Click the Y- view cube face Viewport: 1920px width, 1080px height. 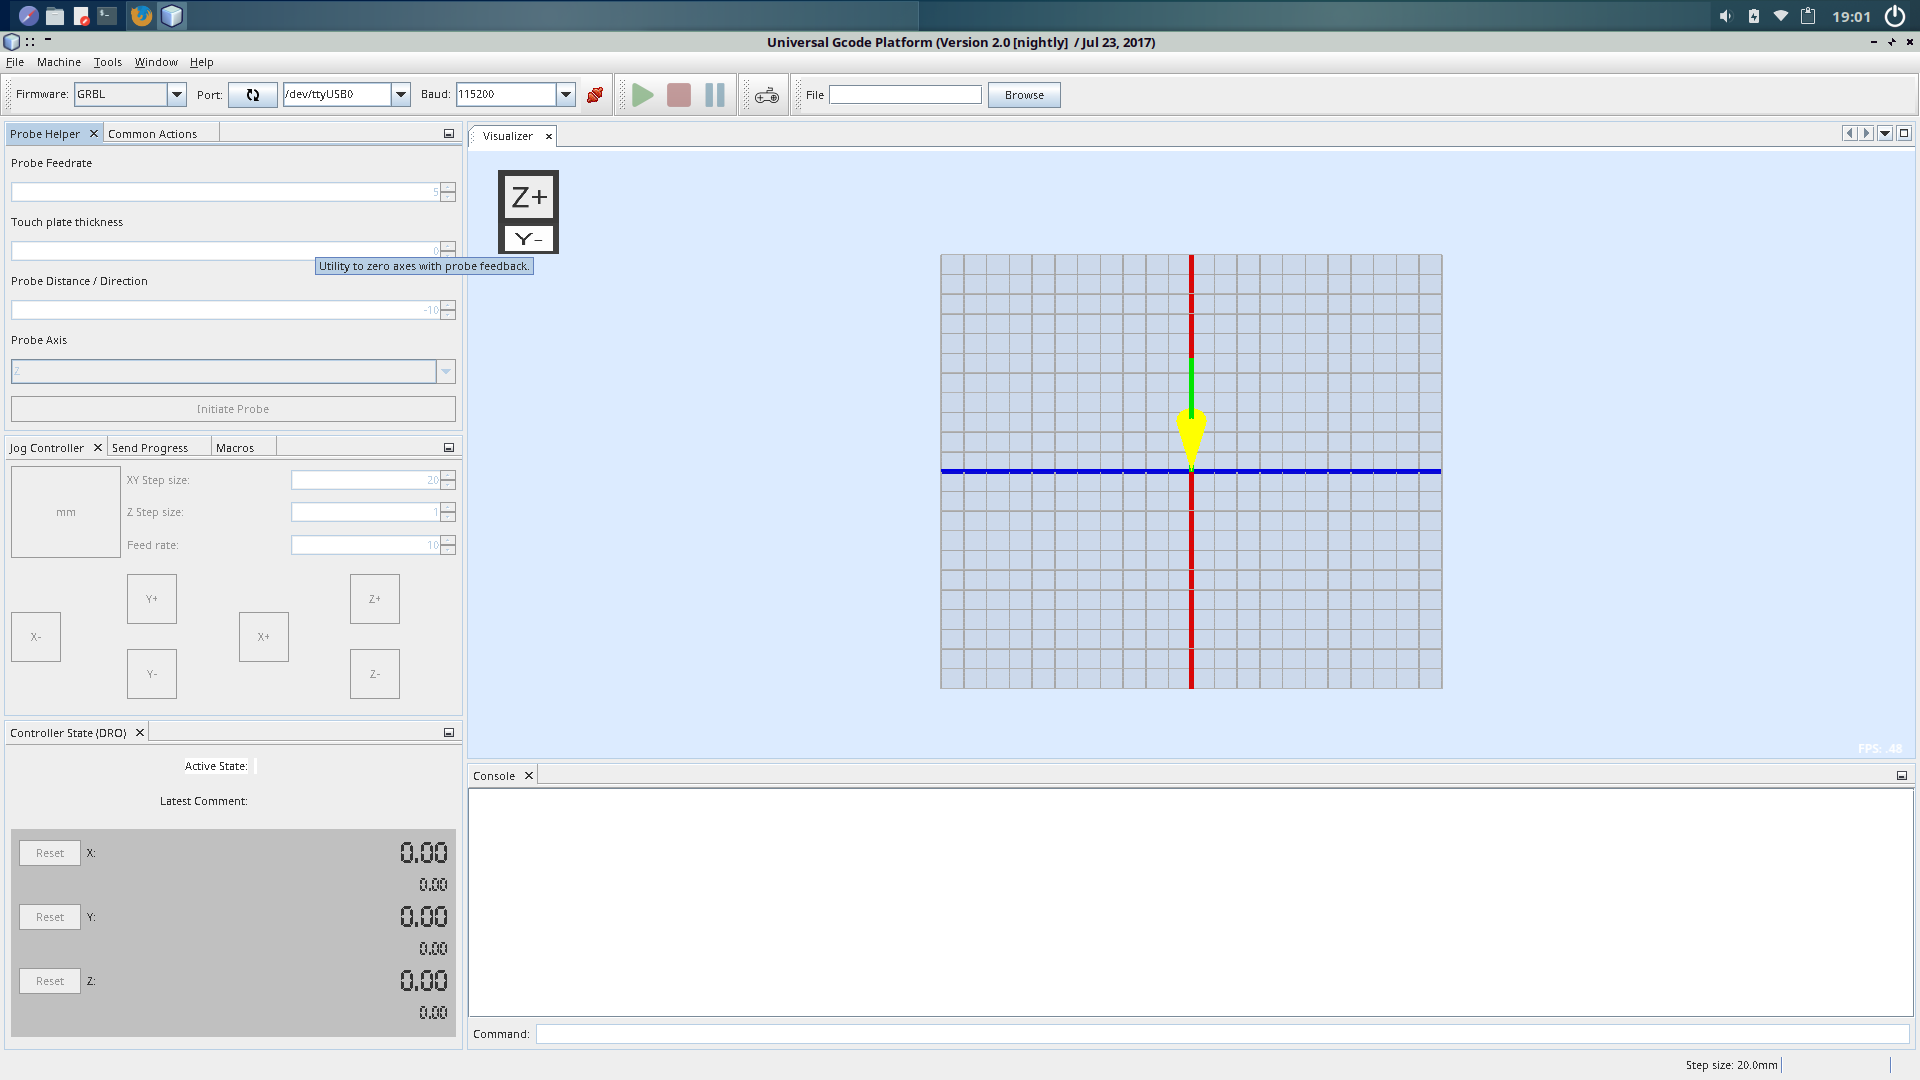tap(529, 239)
